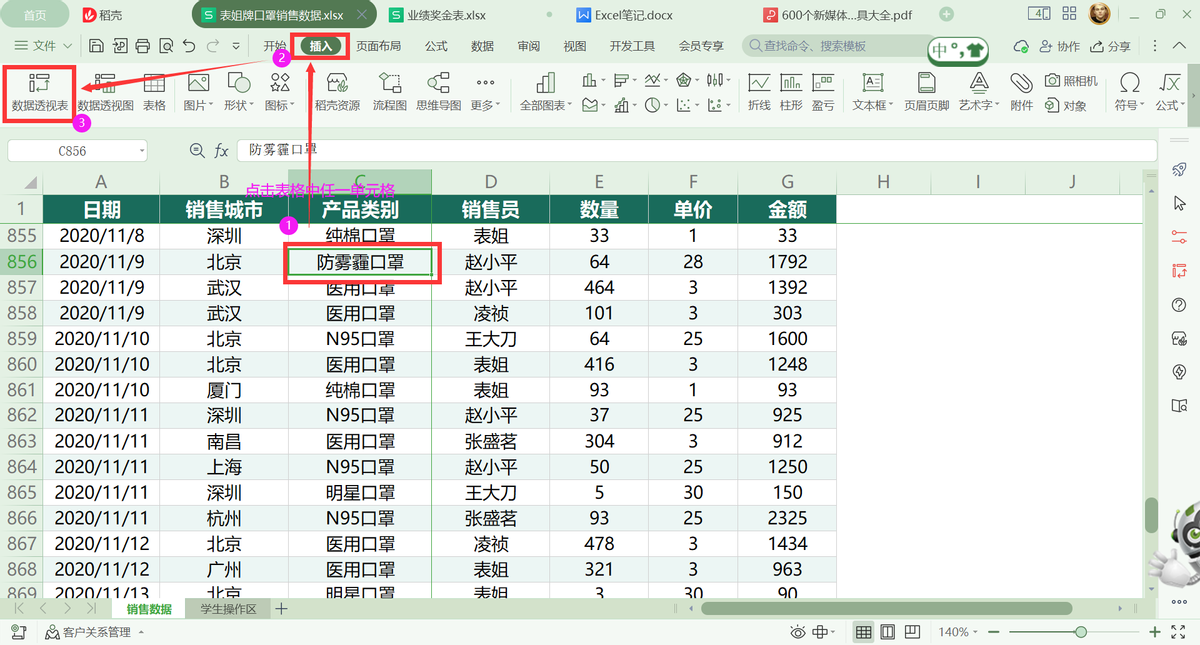Select cell containing 防雾霾口罩
This screenshot has height=645, width=1200.
point(360,262)
